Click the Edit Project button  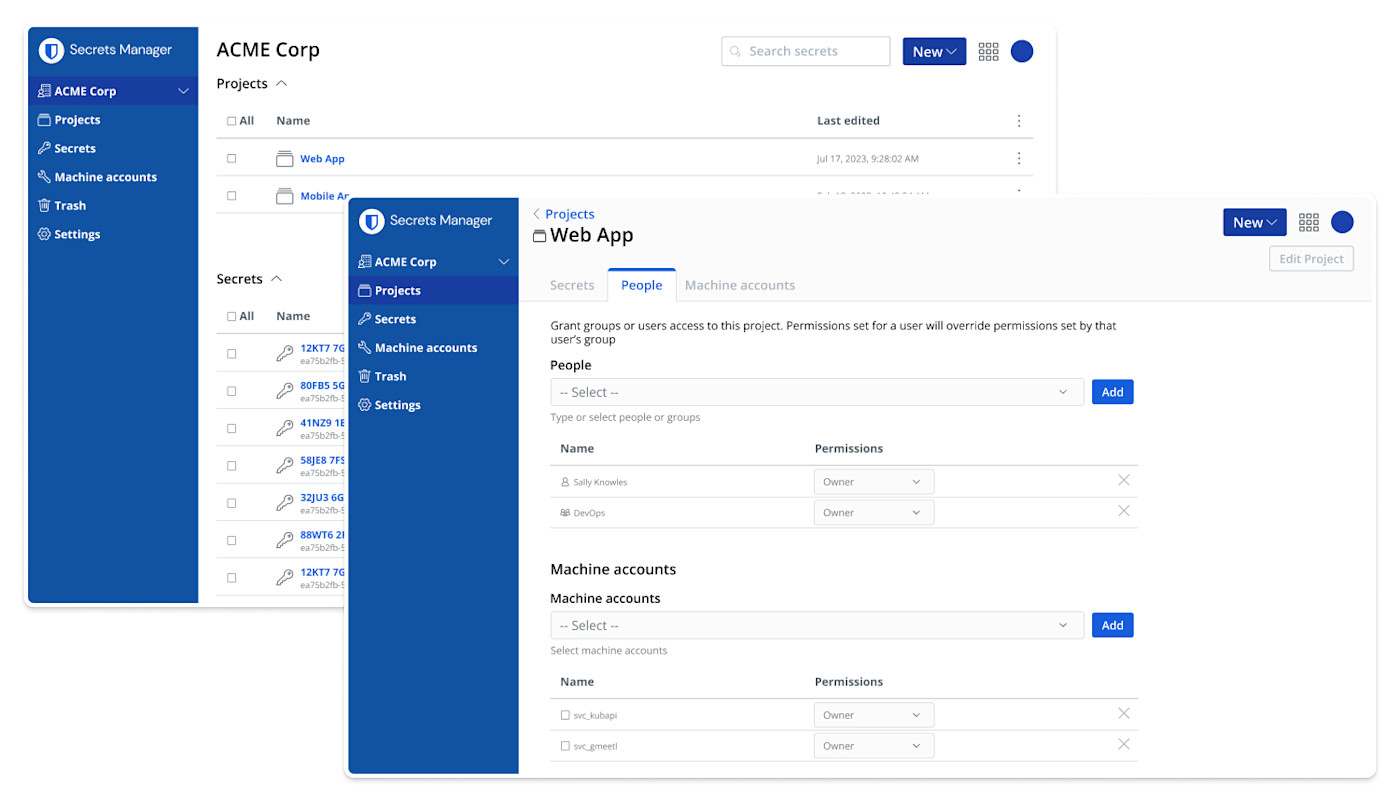pyautogui.click(x=1310, y=259)
